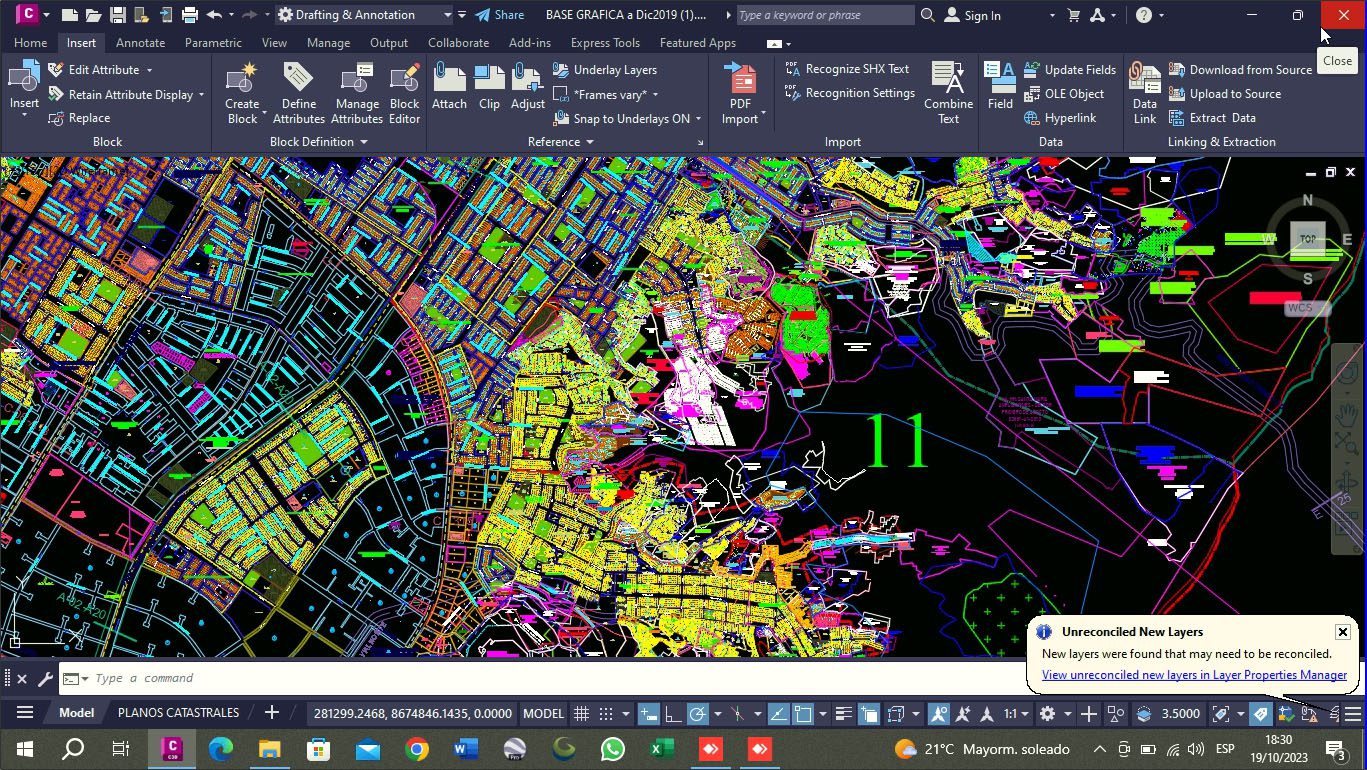This screenshot has height=770, width=1367.
Task: Click View unreconciled new layers link
Action: 1194,675
